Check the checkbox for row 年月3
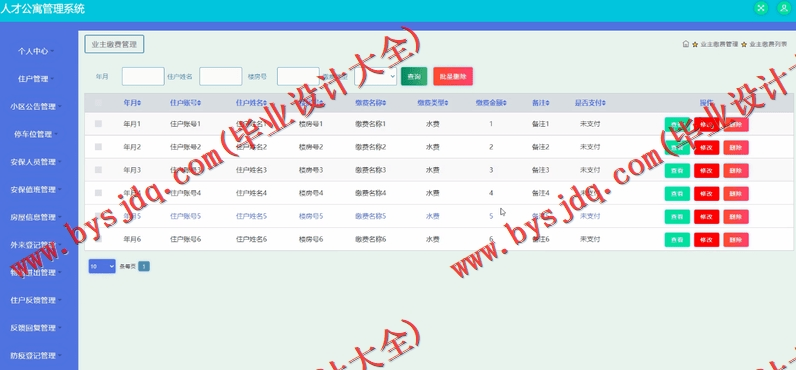This screenshot has width=796, height=370. coord(98,170)
